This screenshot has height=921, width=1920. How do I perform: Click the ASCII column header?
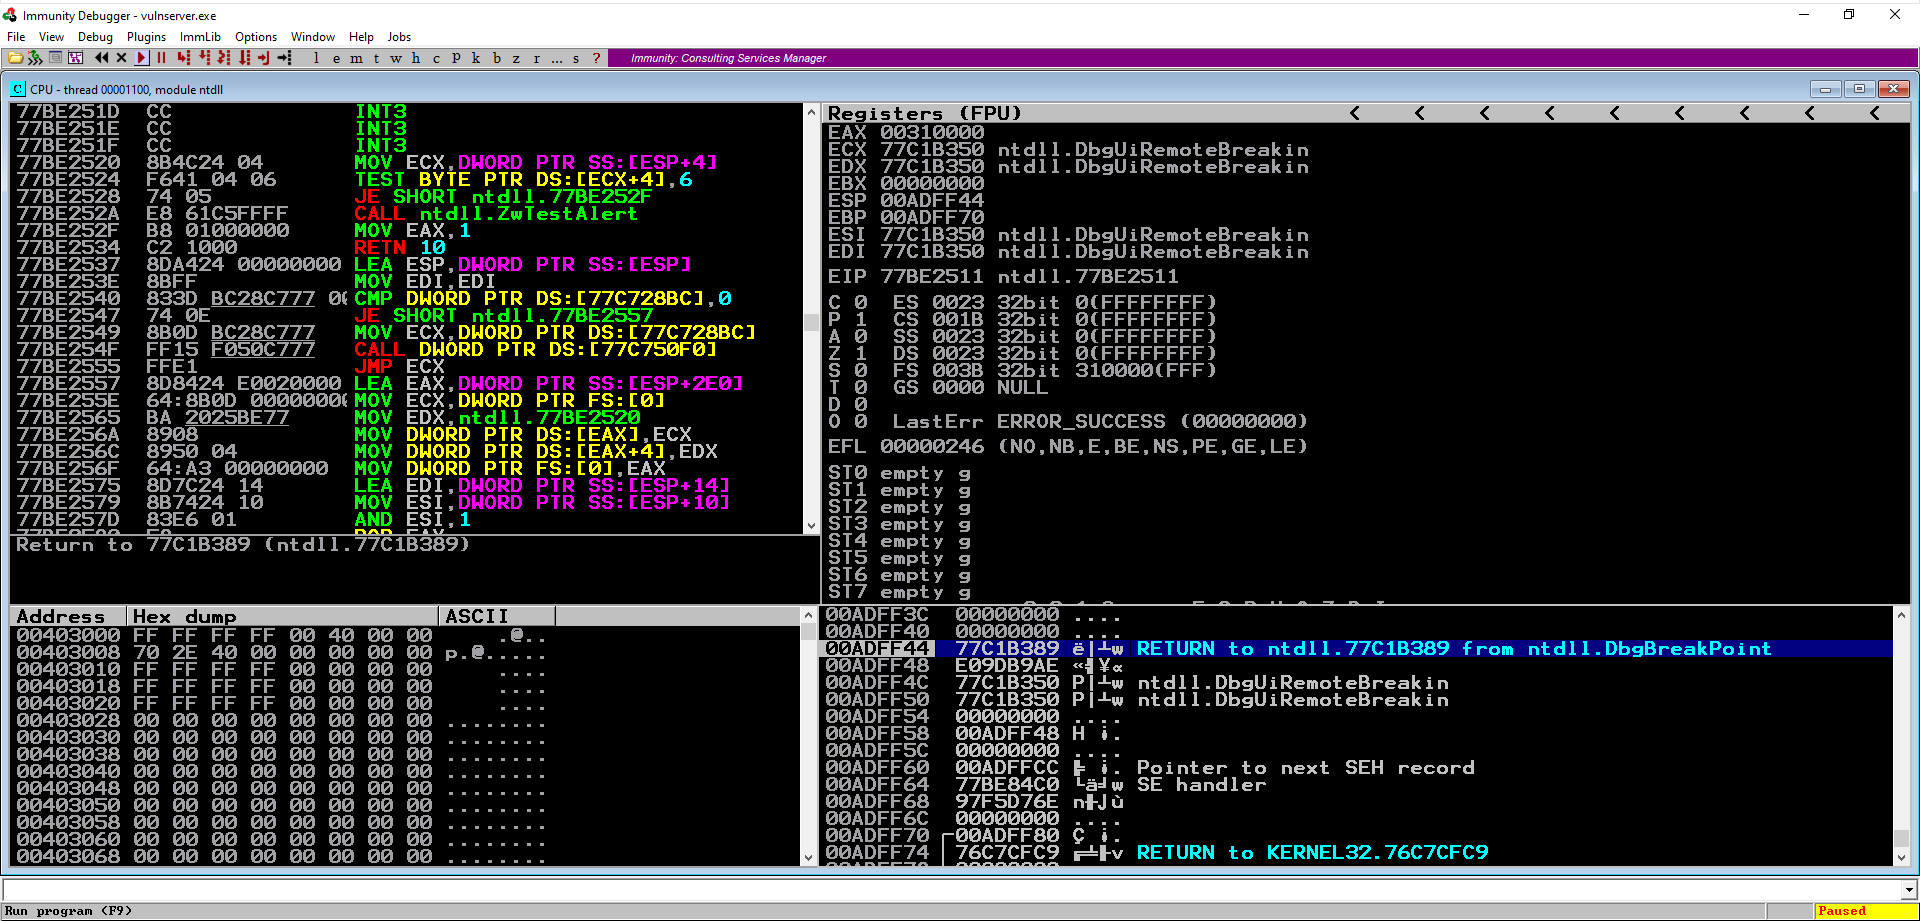(496, 616)
